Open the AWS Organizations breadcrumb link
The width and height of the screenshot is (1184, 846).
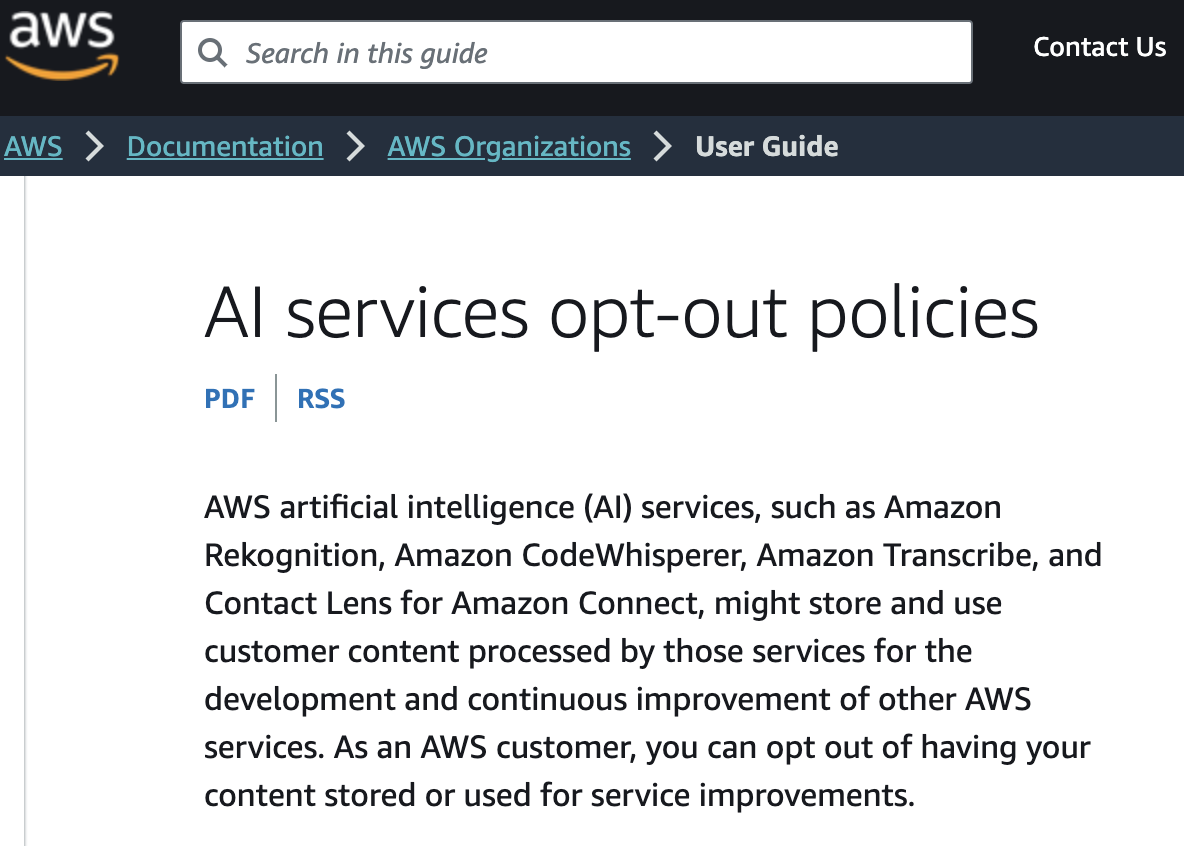(x=509, y=147)
